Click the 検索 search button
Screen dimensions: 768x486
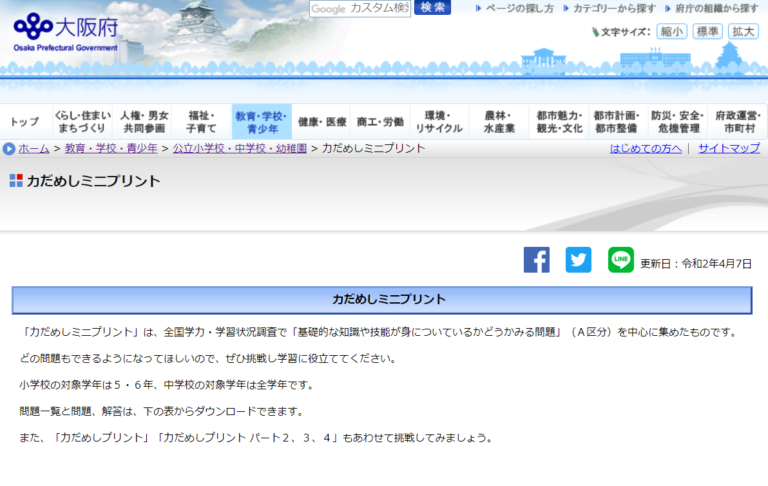pyautogui.click(x=432, y=8)
